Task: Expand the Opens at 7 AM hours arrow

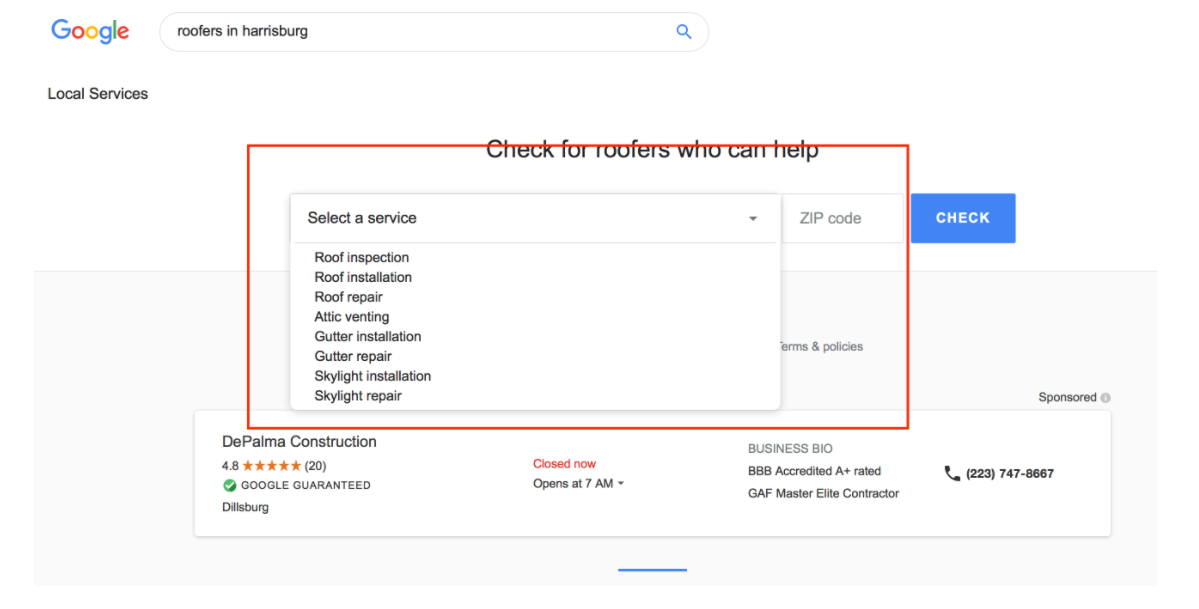Action: coord(621,484)
